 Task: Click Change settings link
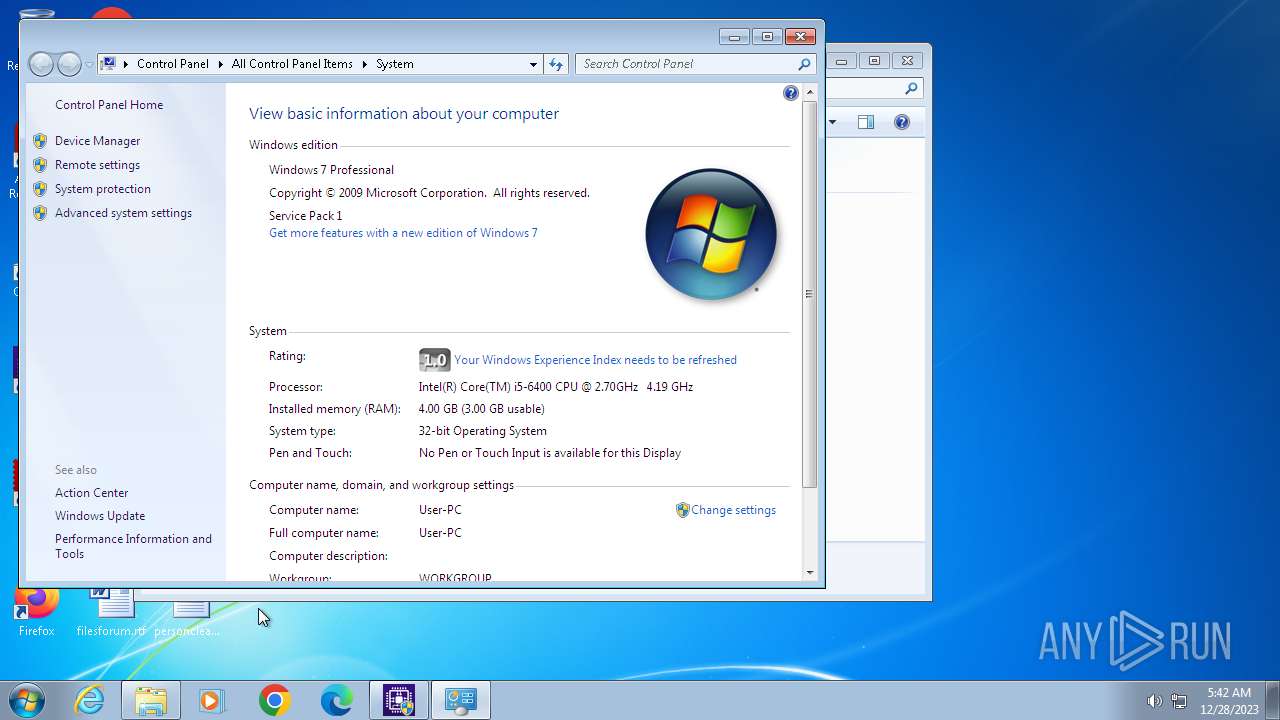[733, 510]
